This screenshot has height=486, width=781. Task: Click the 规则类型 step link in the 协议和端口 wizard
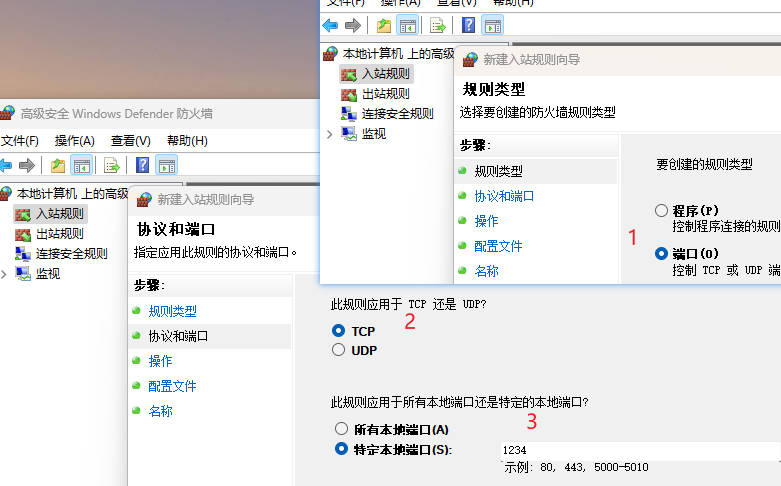(x=172, y=311)
